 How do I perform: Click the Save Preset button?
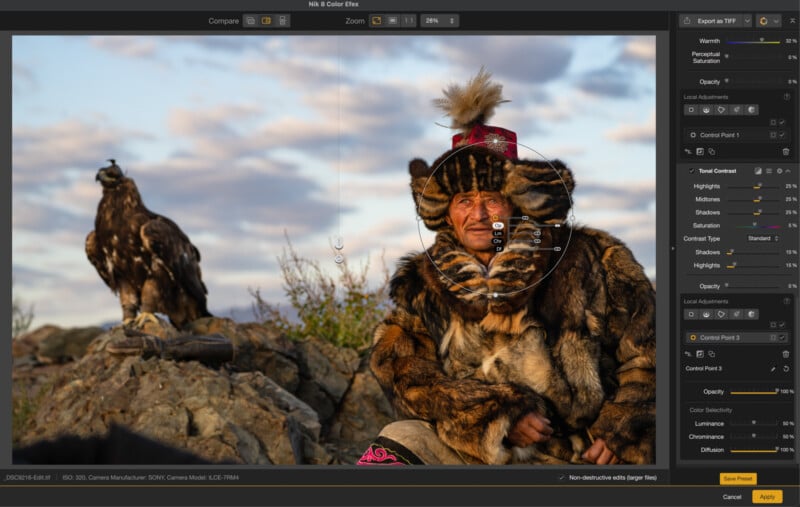pos(738,479)
